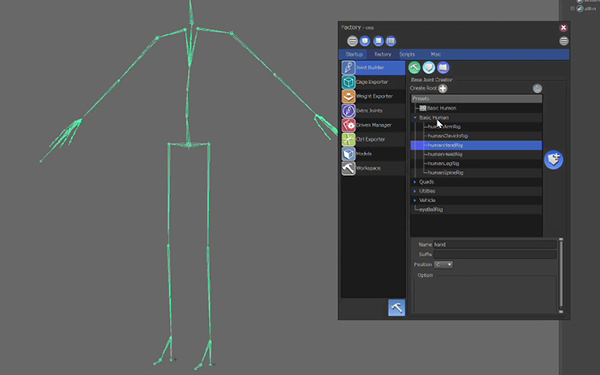Click the blue book round icon

point(443,68)
